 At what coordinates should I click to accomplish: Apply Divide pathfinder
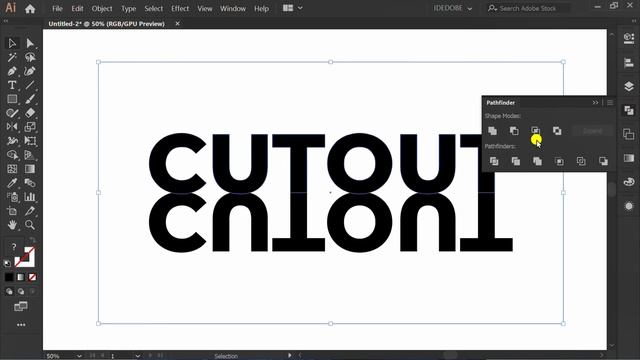click(494, 161)
